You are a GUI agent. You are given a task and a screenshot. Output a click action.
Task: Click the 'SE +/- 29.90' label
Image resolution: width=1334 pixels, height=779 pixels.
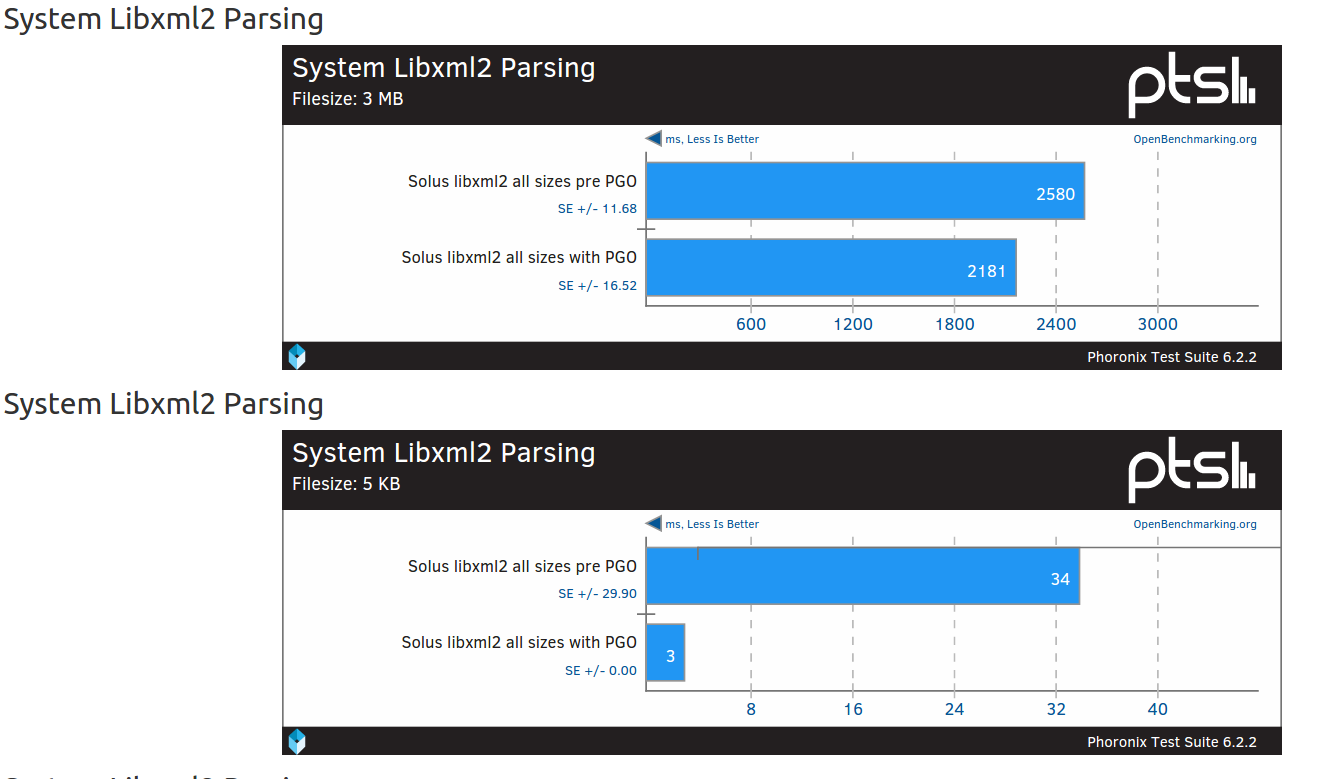pos(597,594)
